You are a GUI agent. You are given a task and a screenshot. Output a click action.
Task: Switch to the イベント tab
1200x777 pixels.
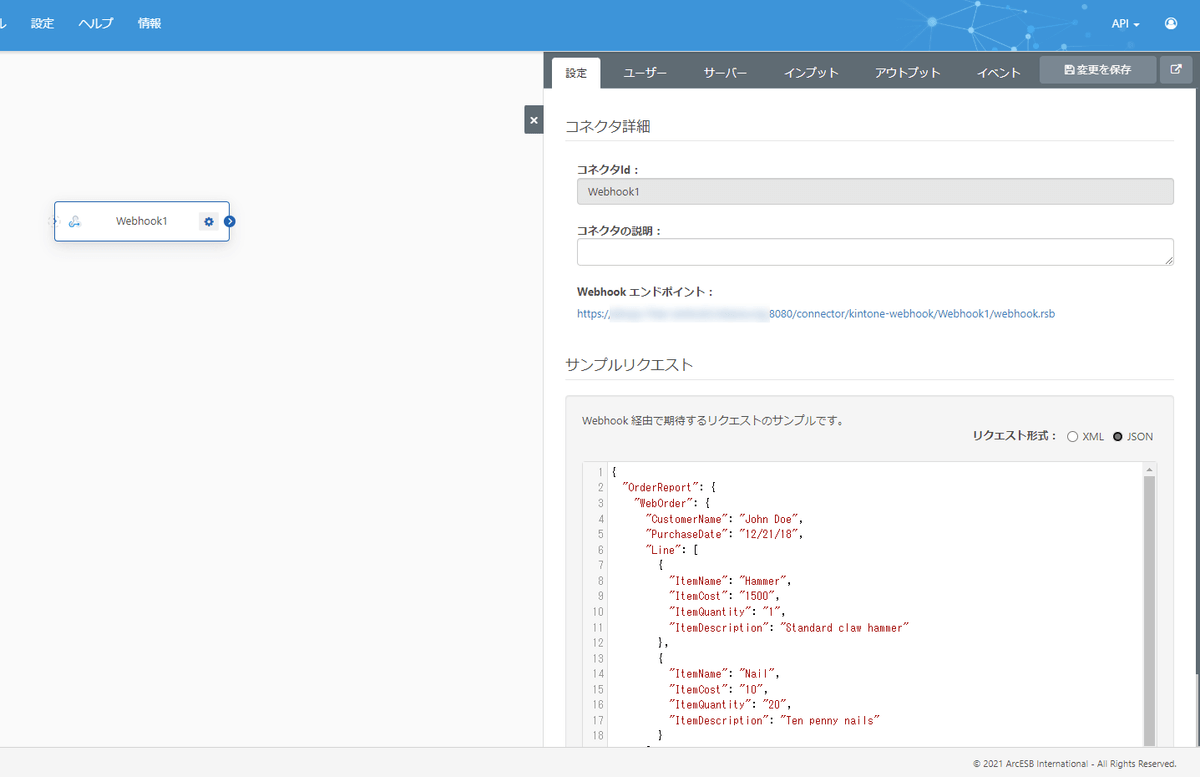999,72
